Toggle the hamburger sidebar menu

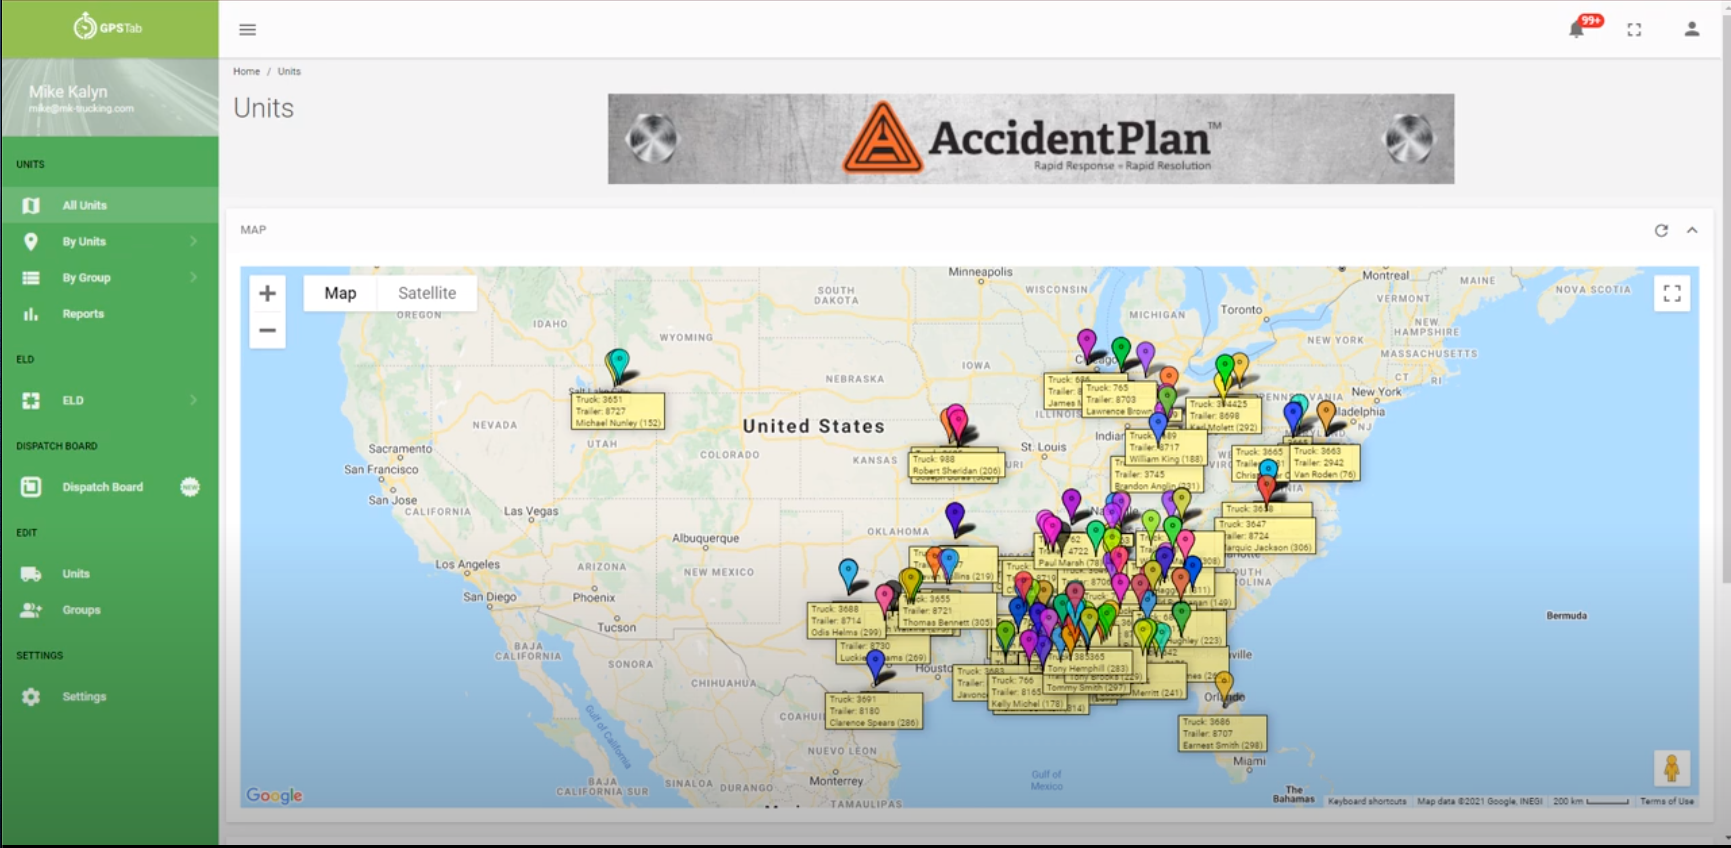248,30
